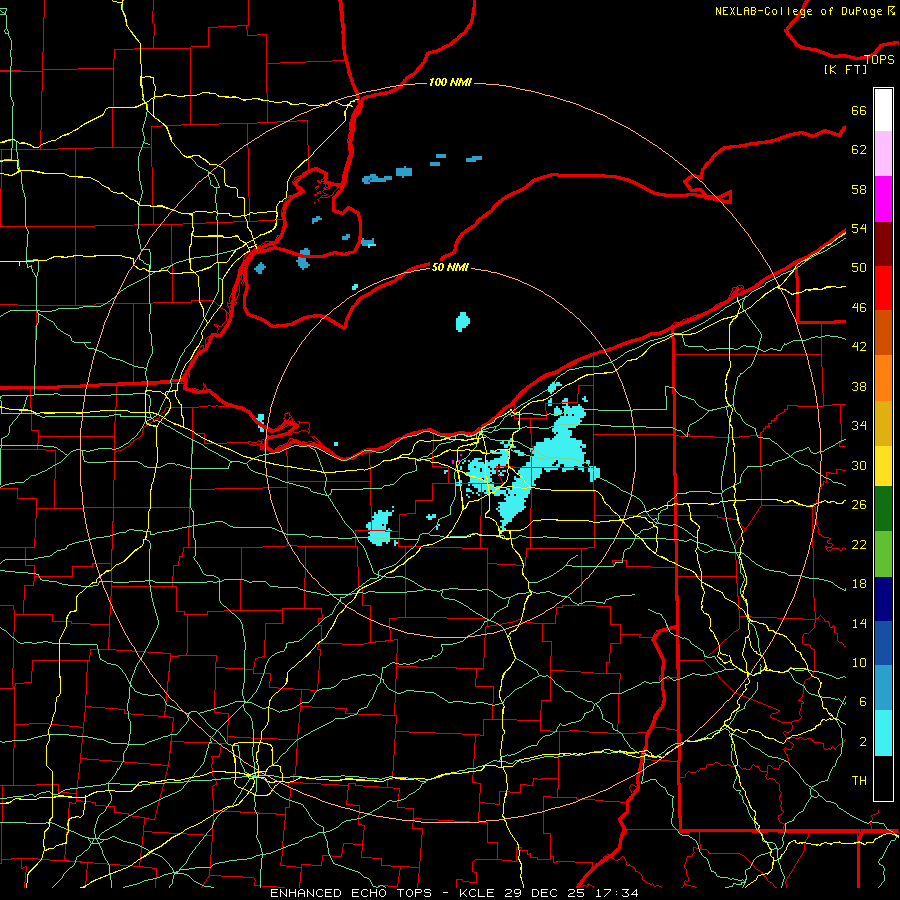Viewport: 900px width, 900px height.
Task: Click the medium blue 10 kft swatch
Action: pyautogui.click(x=883, y=643)
